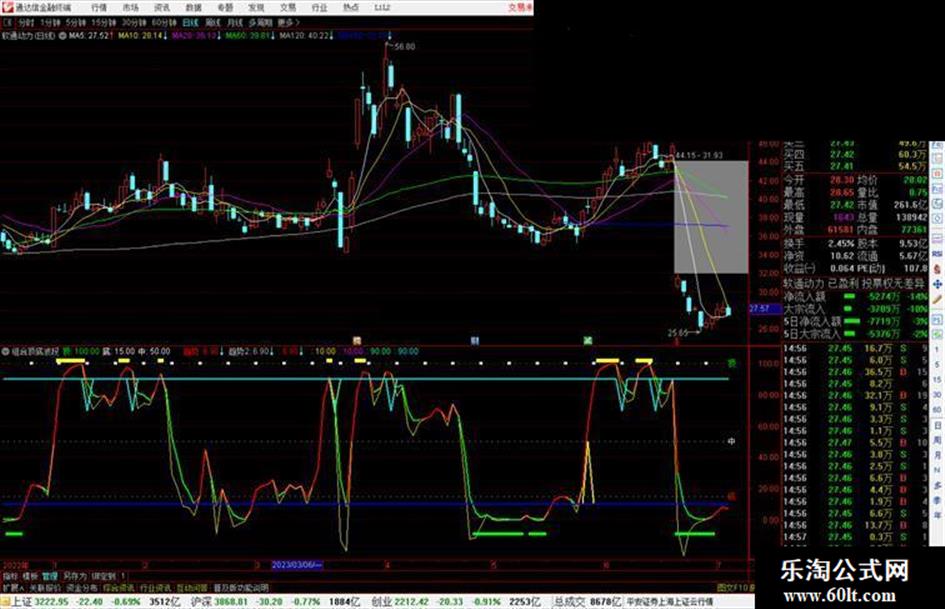Switch to the 月线 monthly period

pos(235,23)
